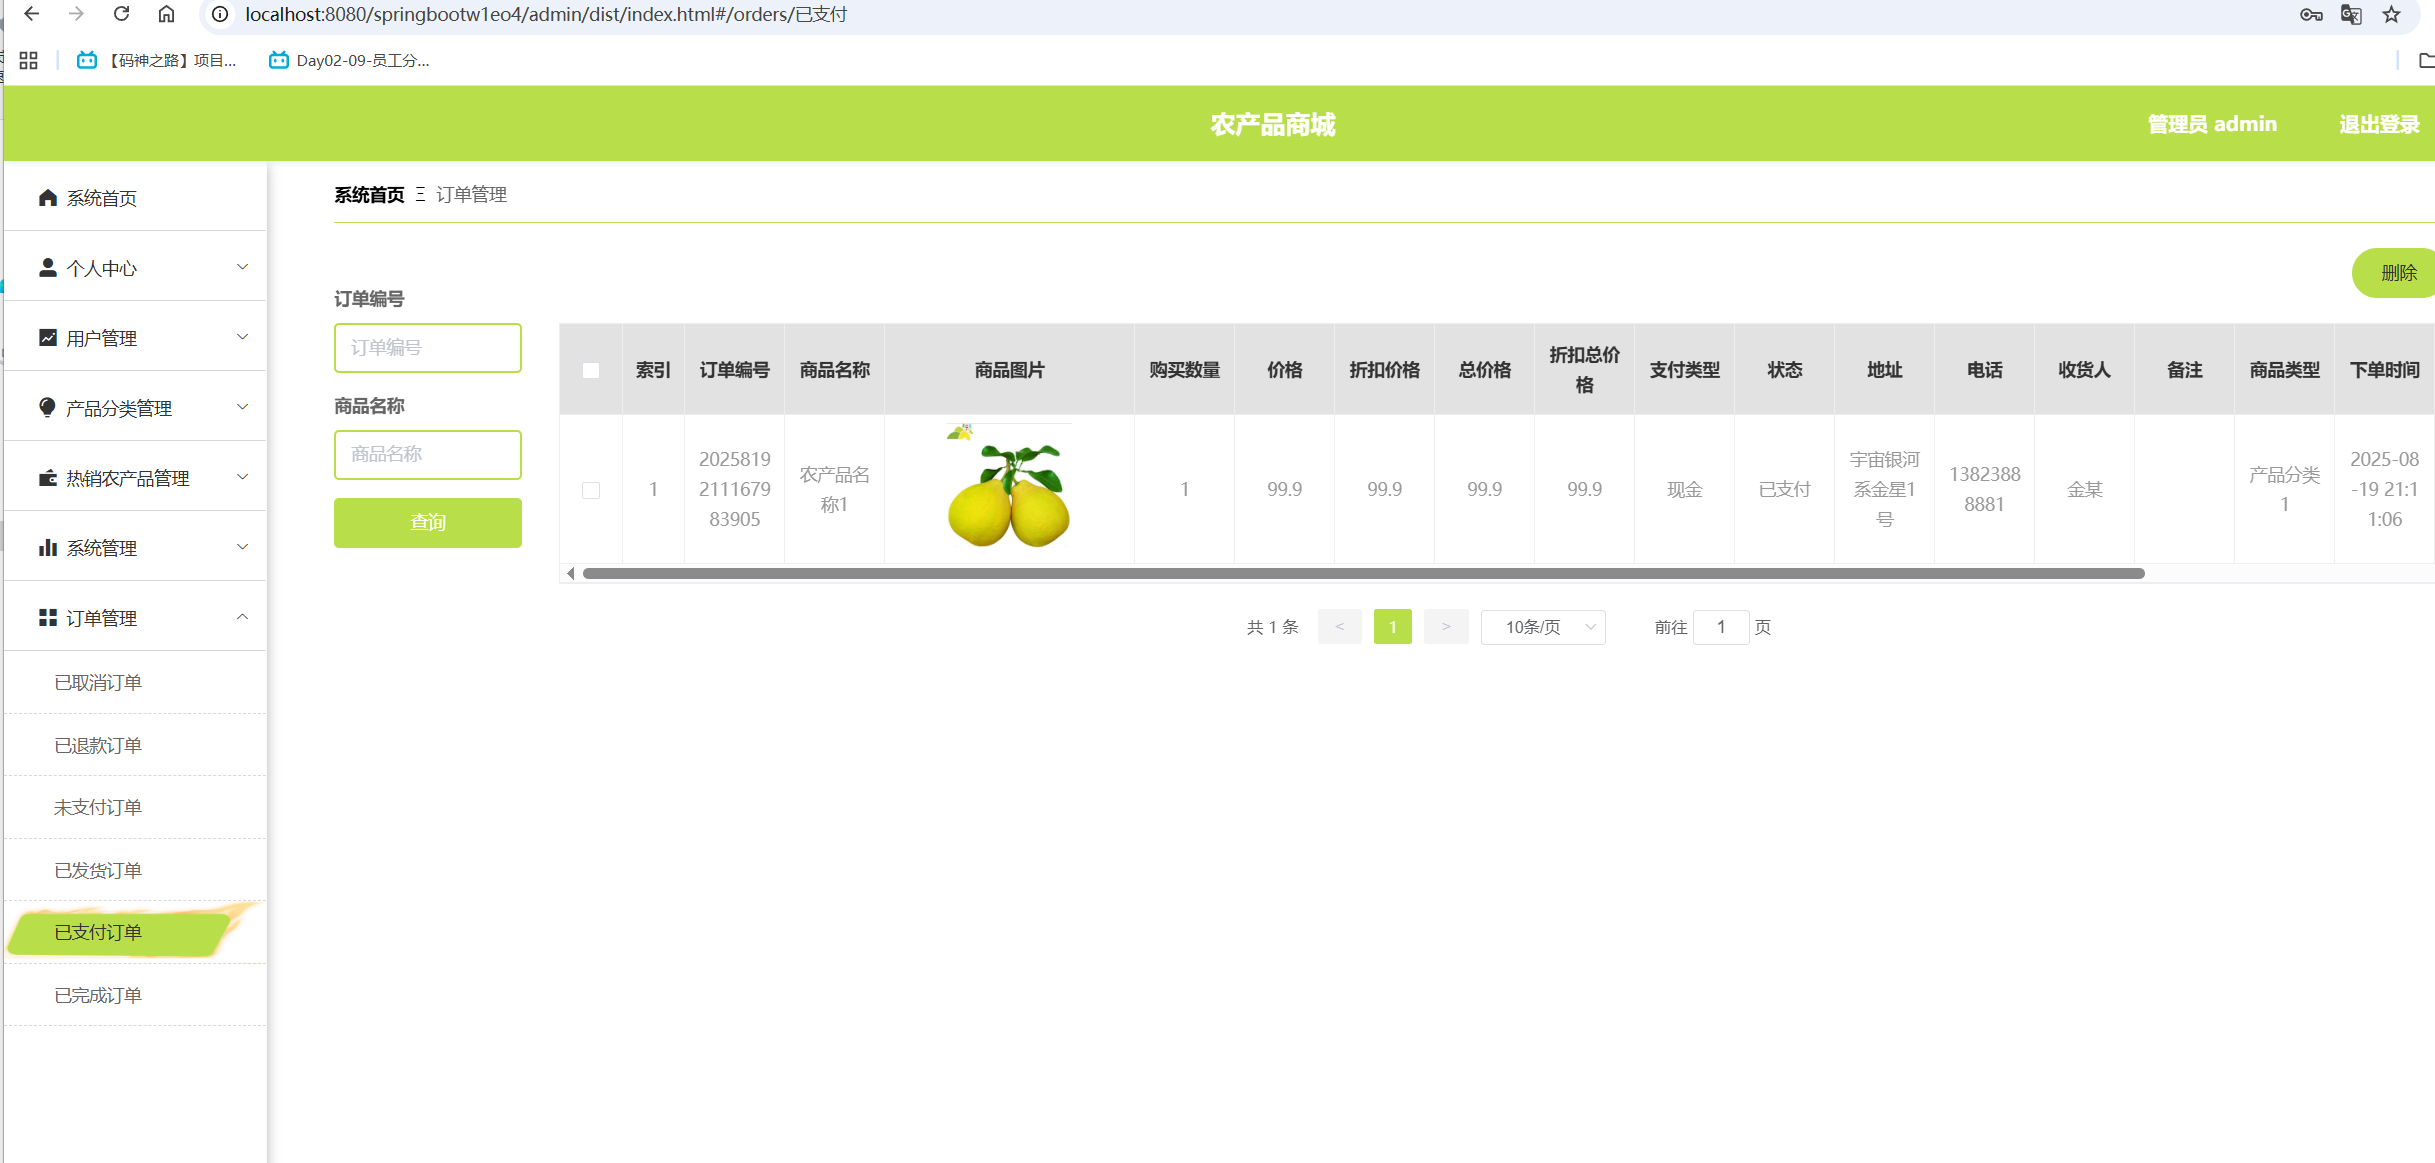Click the horizontal table scrollbar

[1362, 573]
